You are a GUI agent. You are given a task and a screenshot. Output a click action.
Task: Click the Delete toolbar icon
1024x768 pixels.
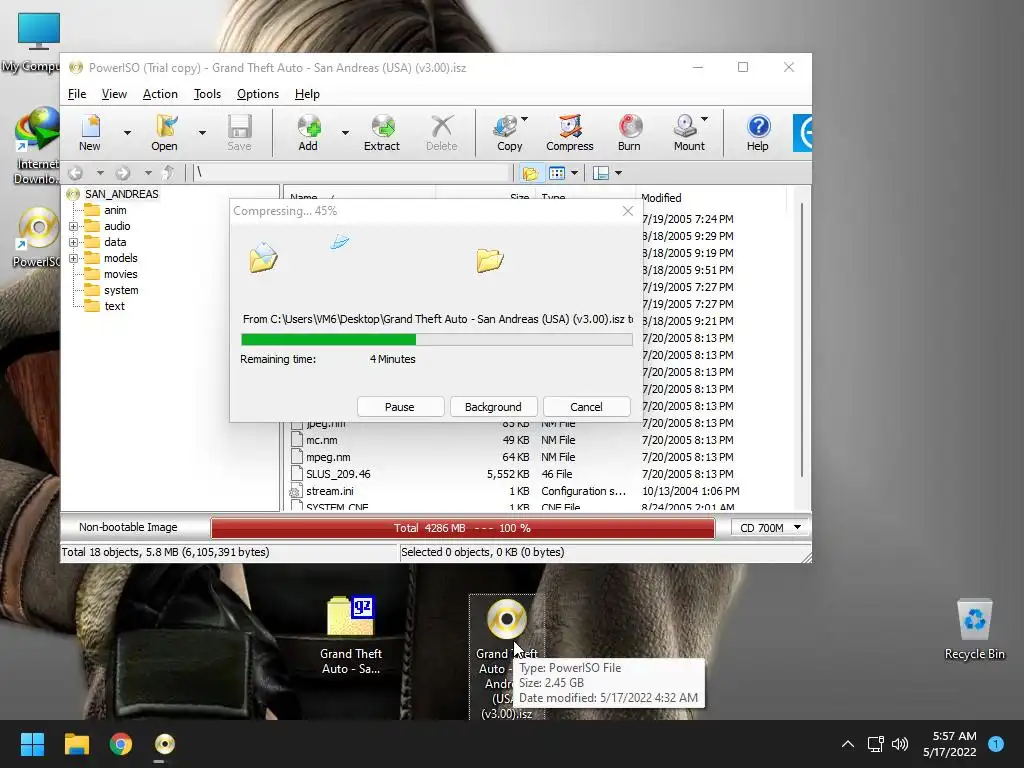click(x=441, y=133)
